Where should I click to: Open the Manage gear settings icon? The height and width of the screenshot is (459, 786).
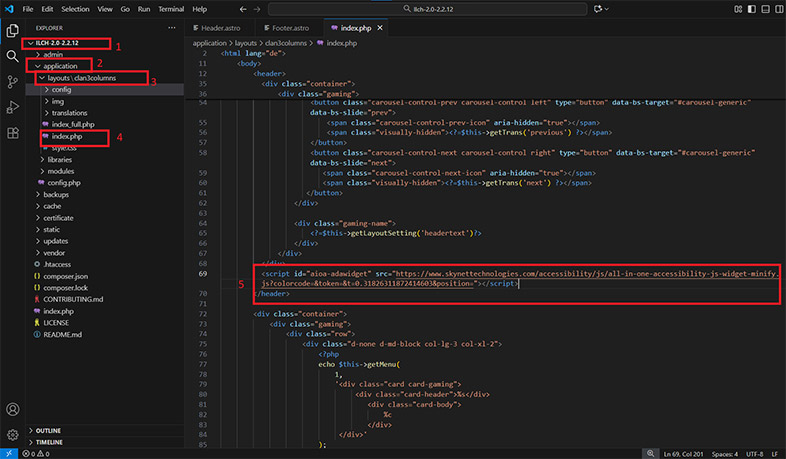[x=12, y=435]
